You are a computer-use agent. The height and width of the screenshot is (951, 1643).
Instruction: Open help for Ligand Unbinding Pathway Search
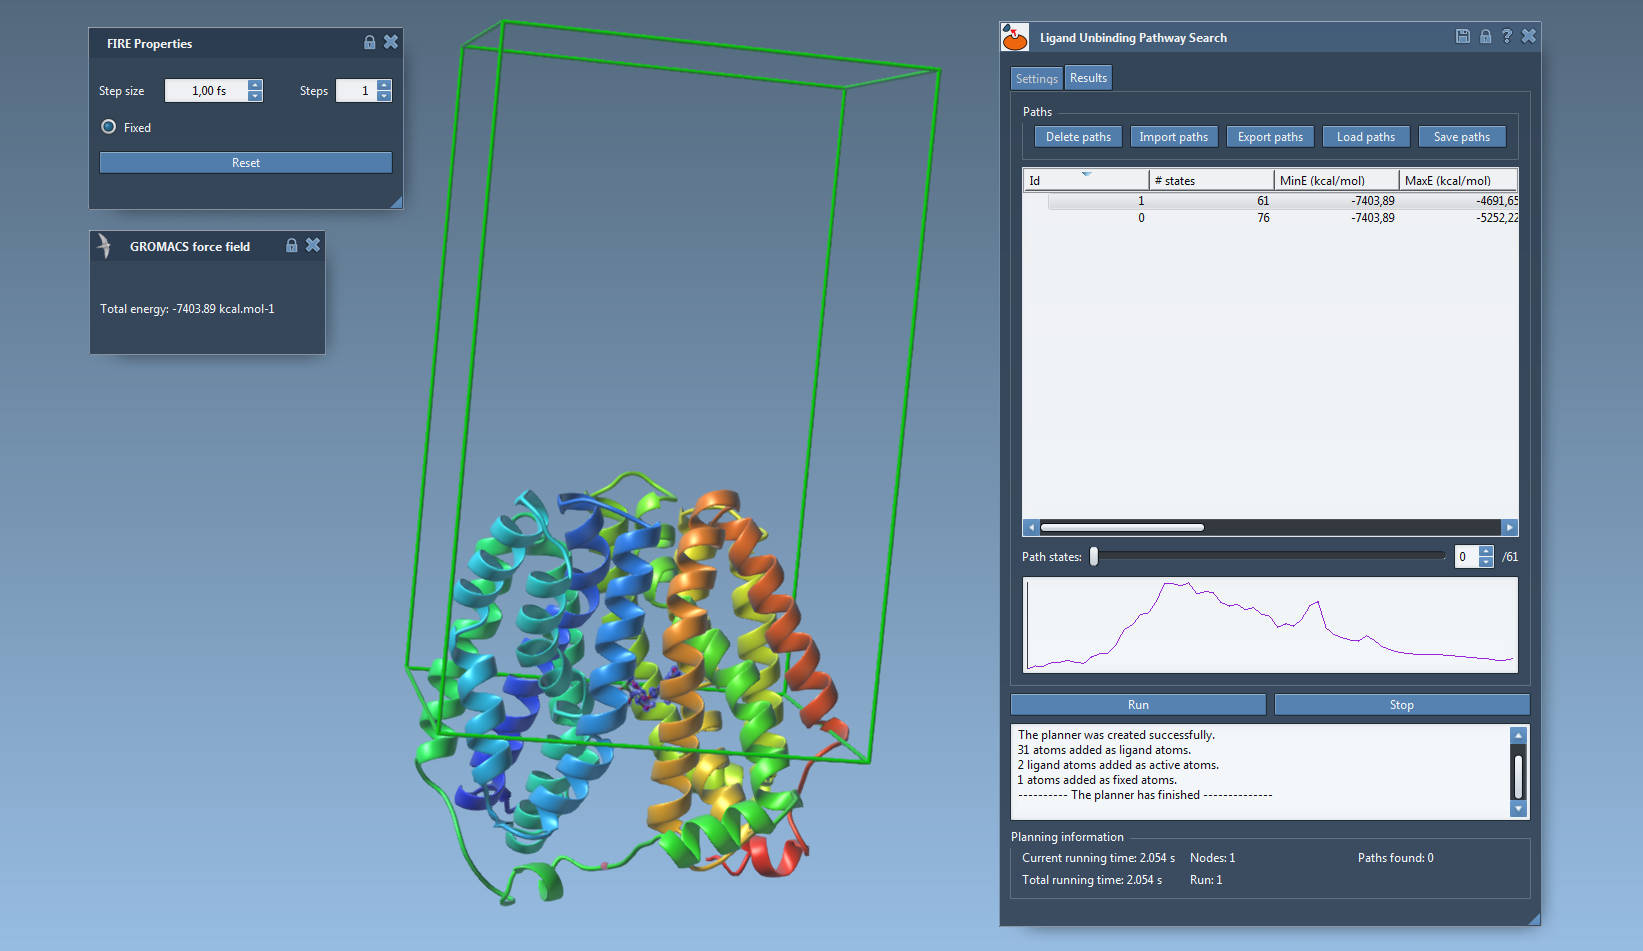point(1507,36)
